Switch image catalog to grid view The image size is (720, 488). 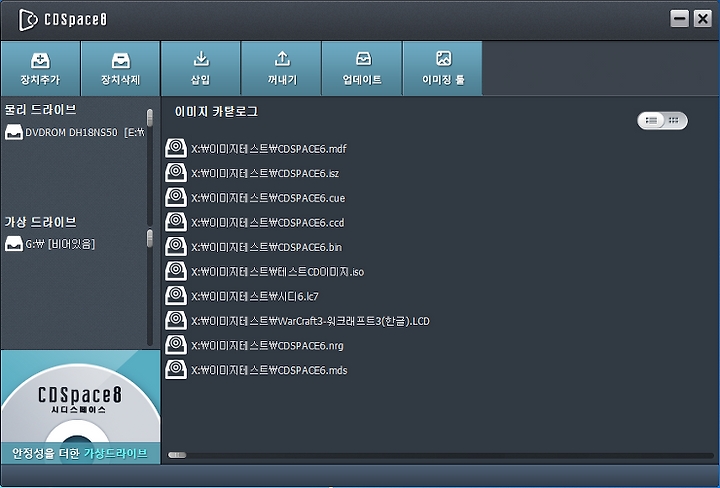674,121
